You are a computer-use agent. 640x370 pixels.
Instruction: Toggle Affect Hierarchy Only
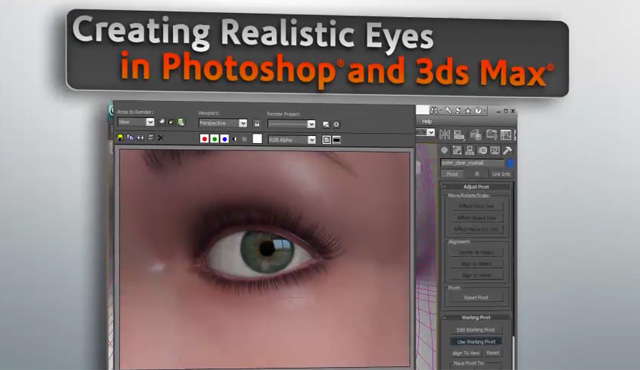pyautogui.click(x=476, y=229)
